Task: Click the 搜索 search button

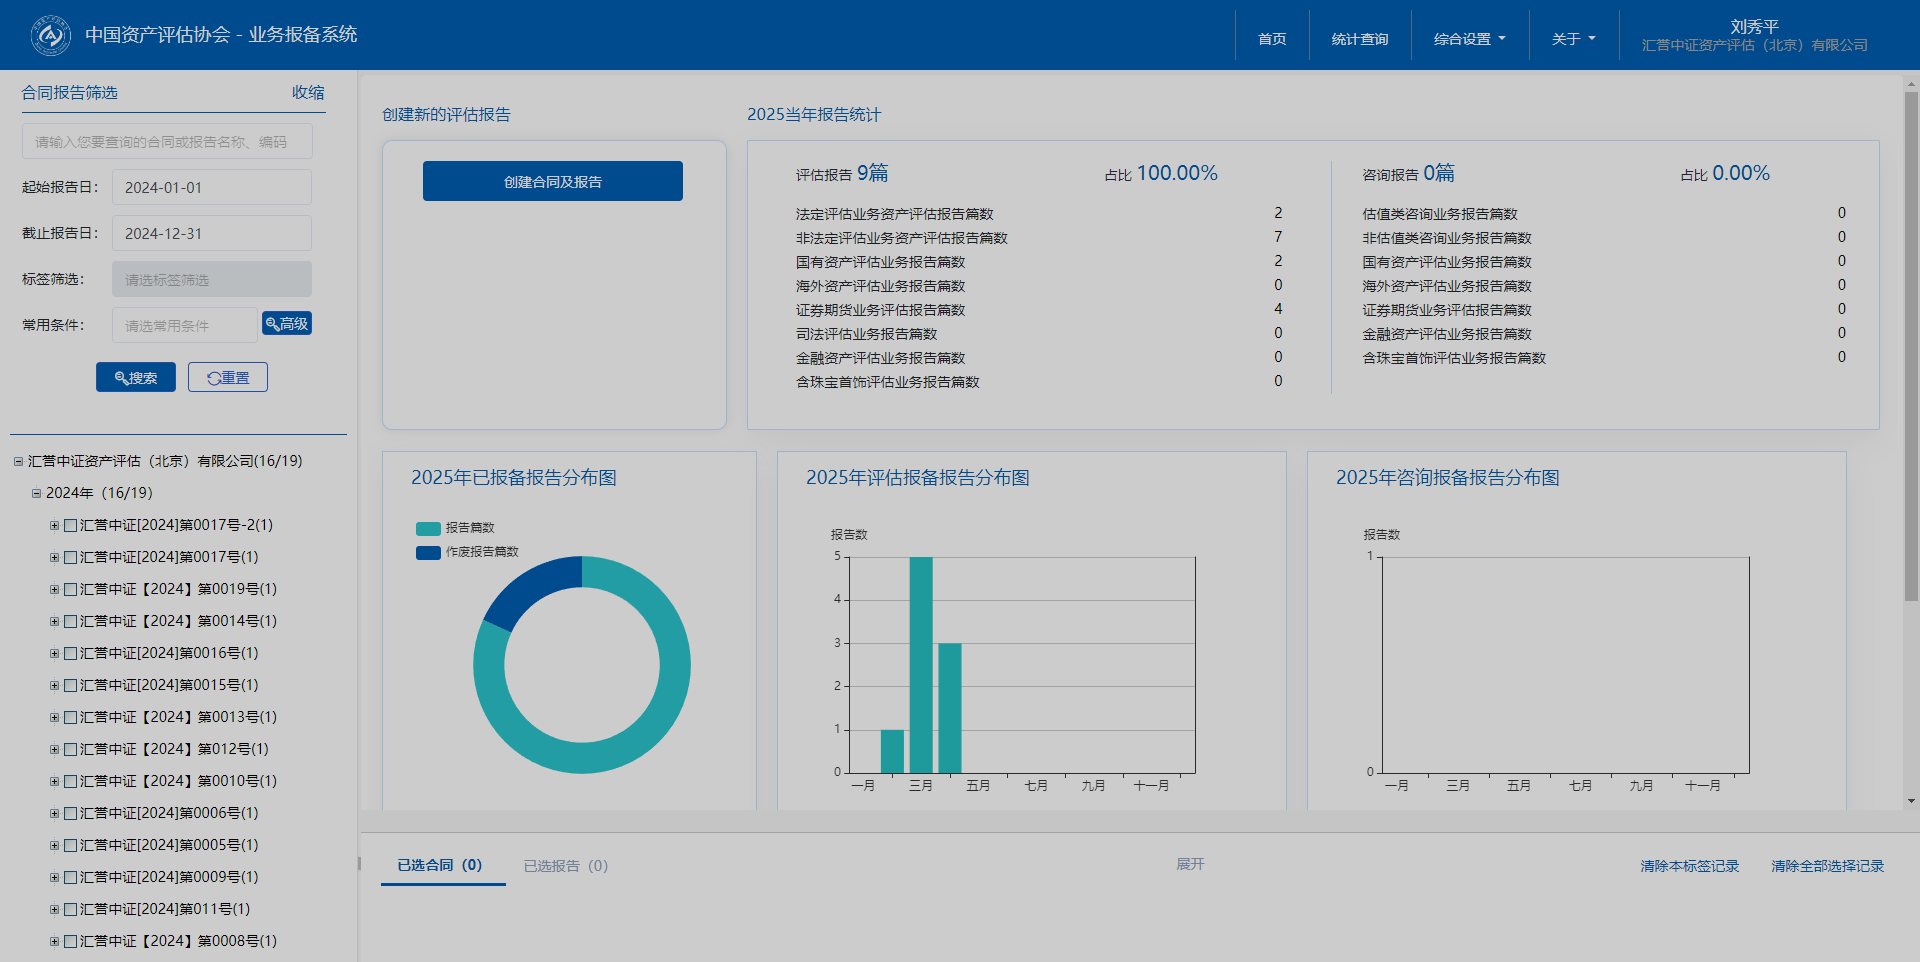Action: tap(136, 377)
